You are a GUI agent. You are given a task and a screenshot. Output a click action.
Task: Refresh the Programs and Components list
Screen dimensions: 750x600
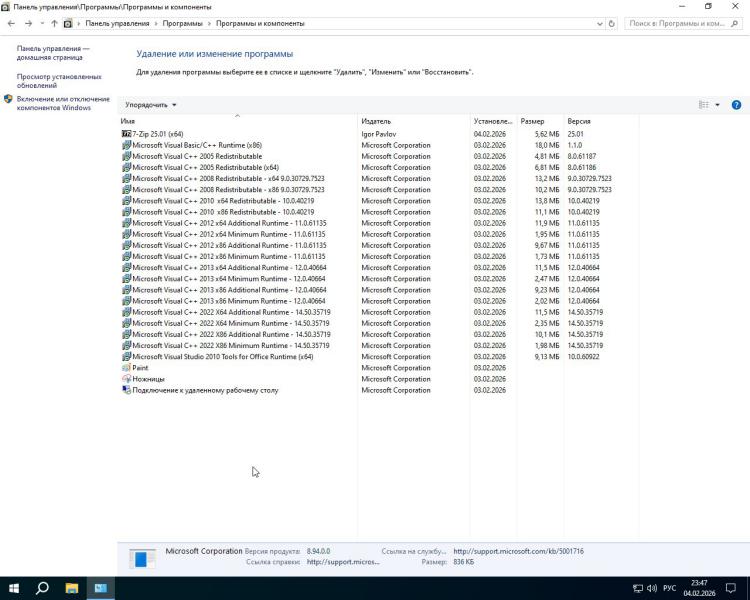pos(611,22)
